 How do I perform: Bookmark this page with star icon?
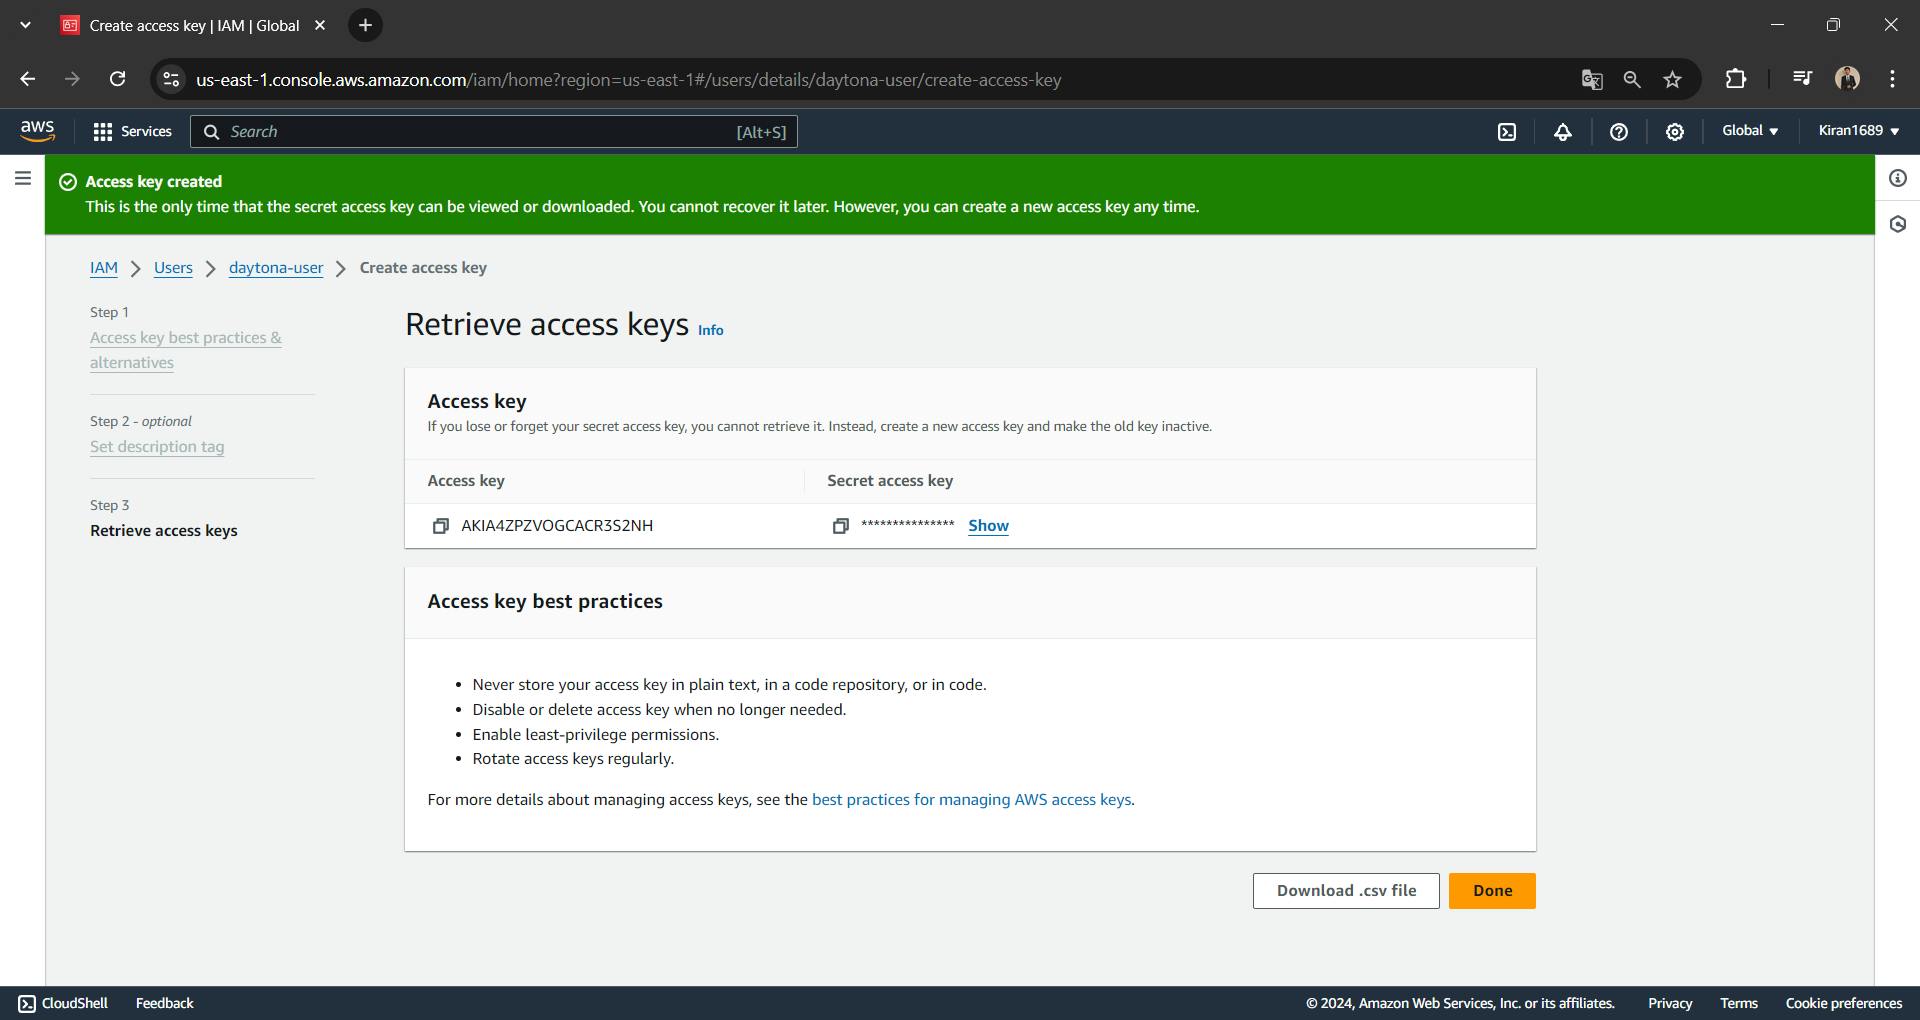(1672, 79)
